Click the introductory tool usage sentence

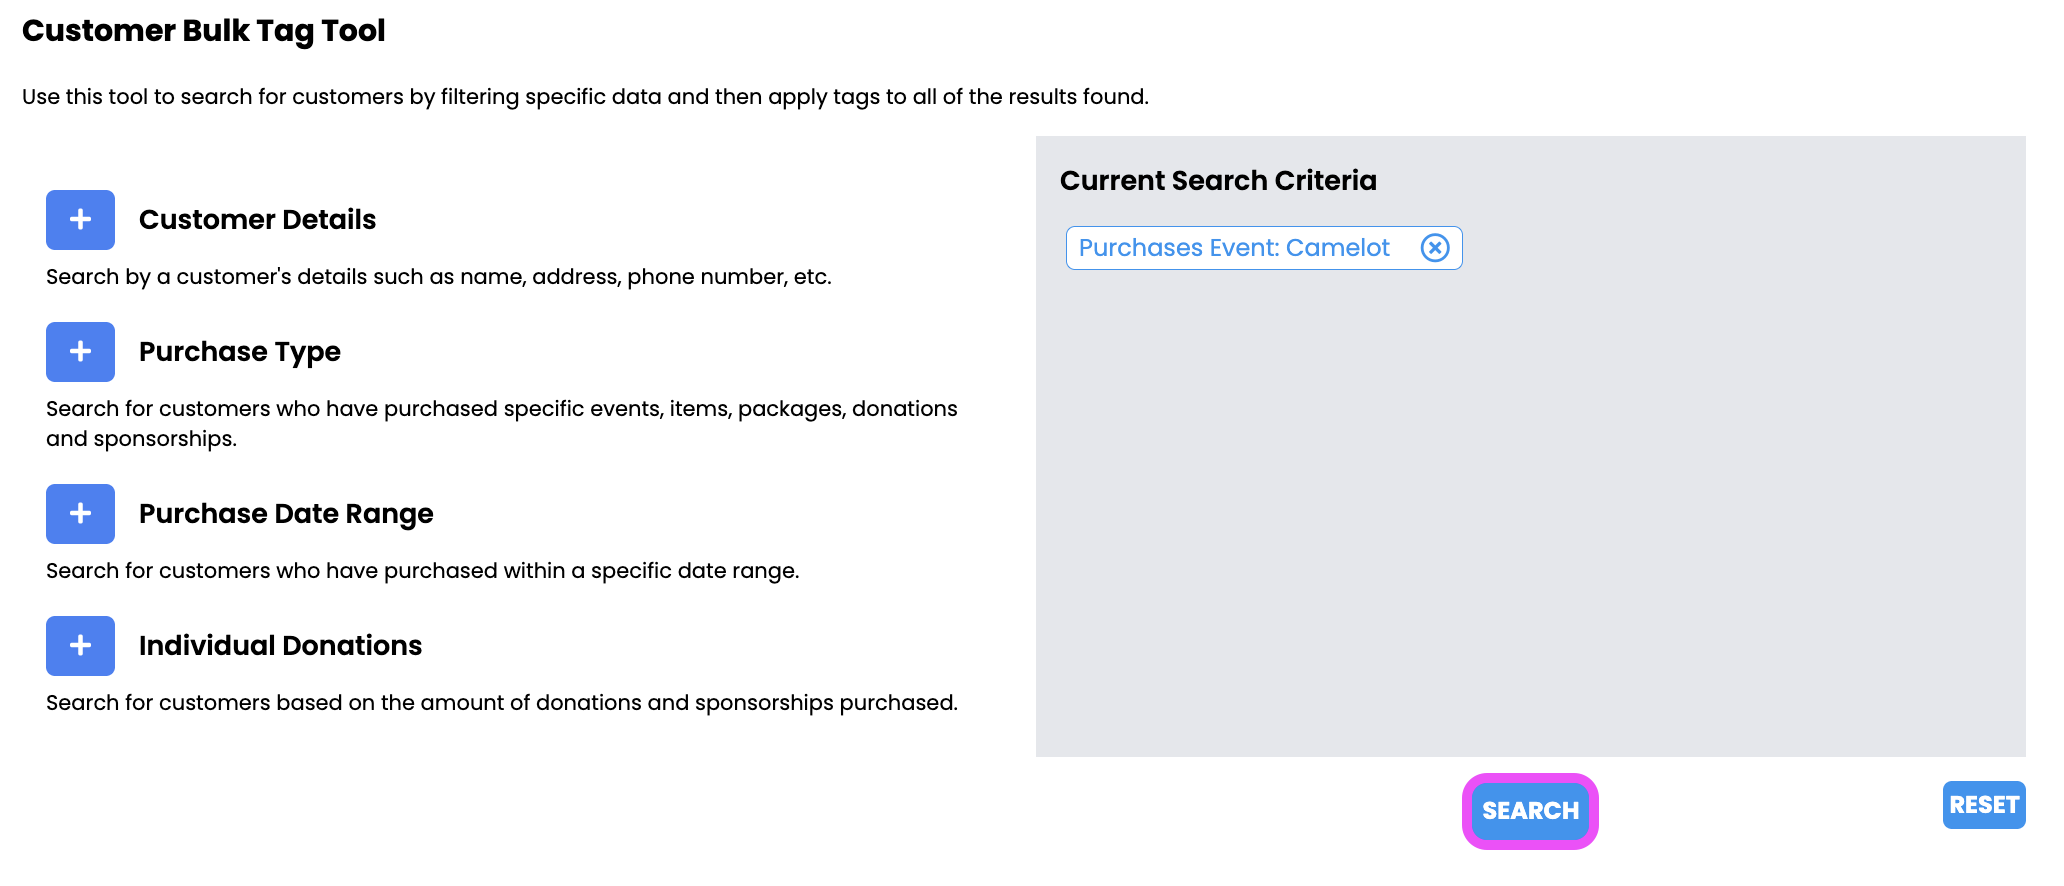[585, 97]
